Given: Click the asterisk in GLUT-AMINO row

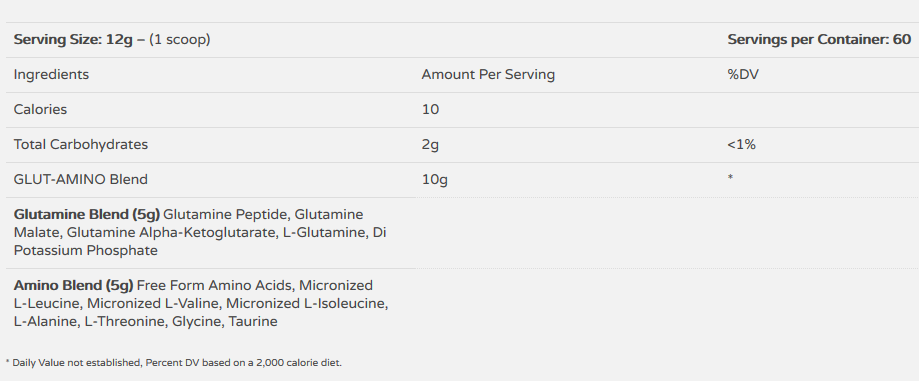Looking at the screenshot, I should tap(730, 176).
